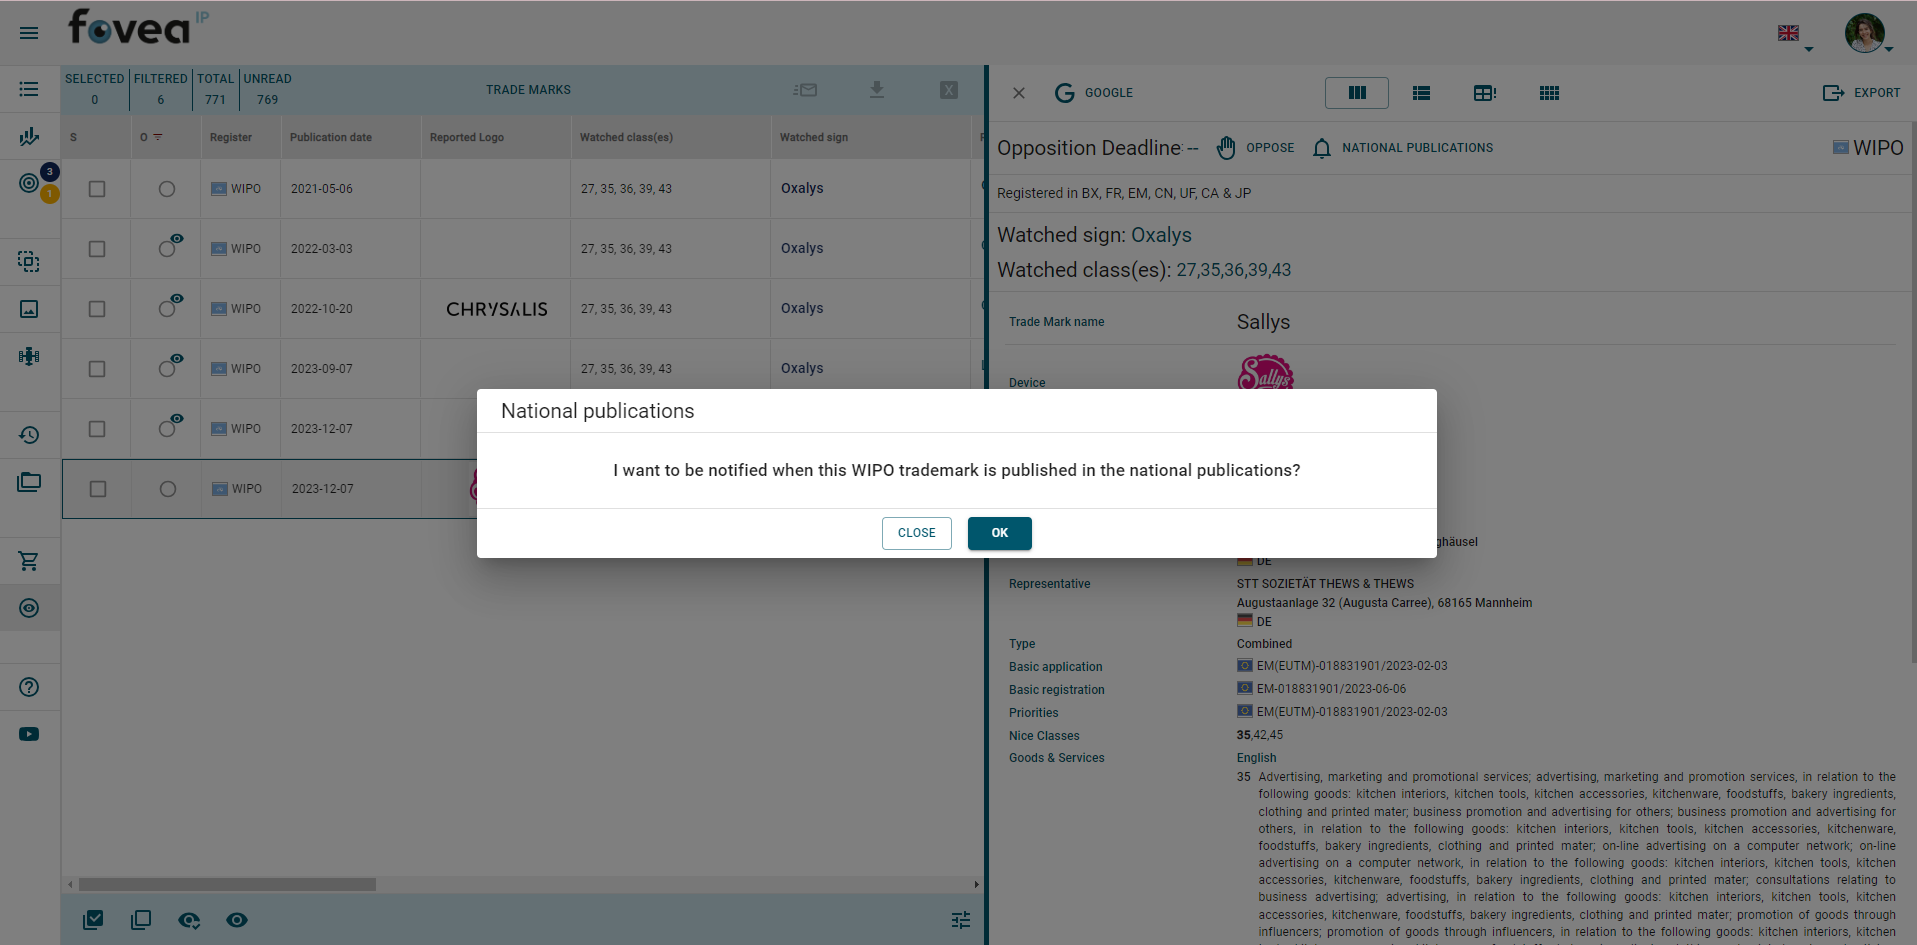
Task: Click OK in National publications dialog
Action: pyautogui.click(x=999, y=533)
